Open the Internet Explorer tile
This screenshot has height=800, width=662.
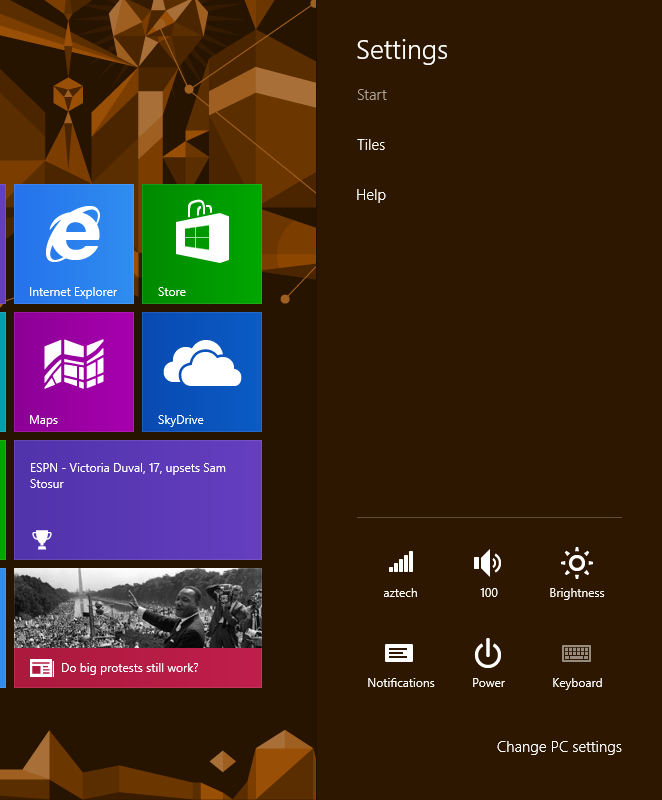[74, 244]
